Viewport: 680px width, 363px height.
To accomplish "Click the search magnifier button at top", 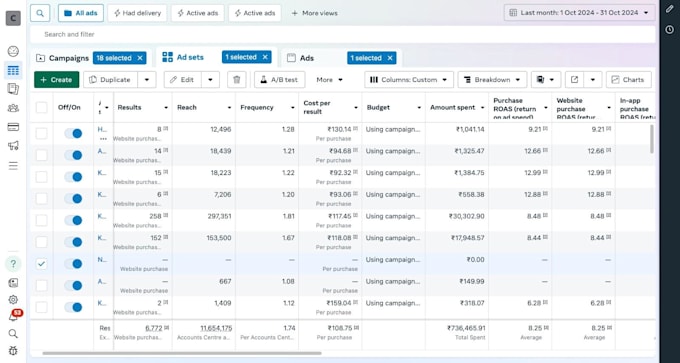I will 40,13.
